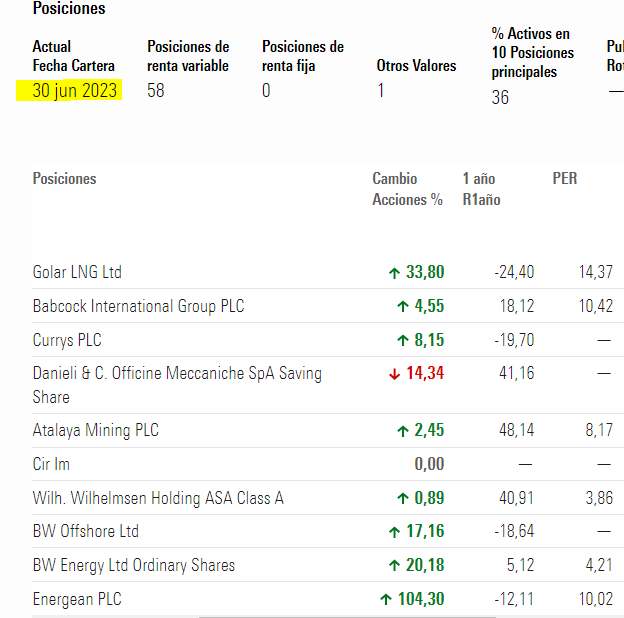
Task: Click Atalaya Mining's green up arrow
Action: 403,431
